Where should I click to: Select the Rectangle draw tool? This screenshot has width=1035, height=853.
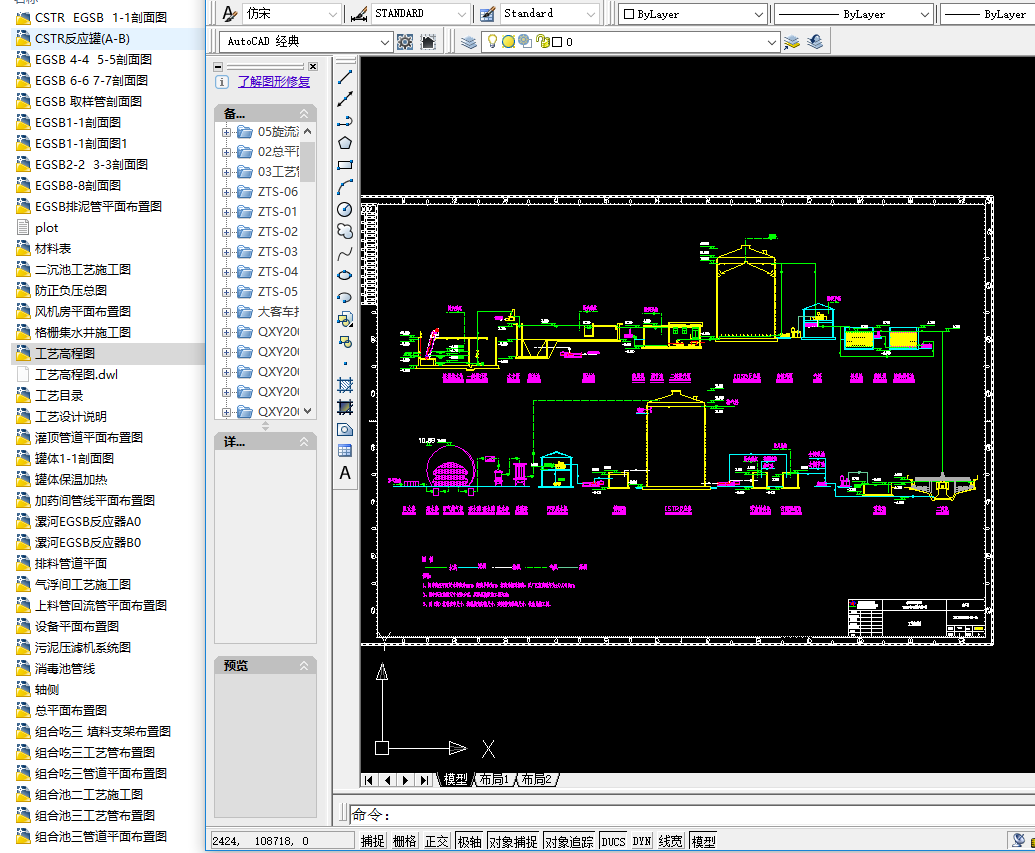tap(345, 165)
